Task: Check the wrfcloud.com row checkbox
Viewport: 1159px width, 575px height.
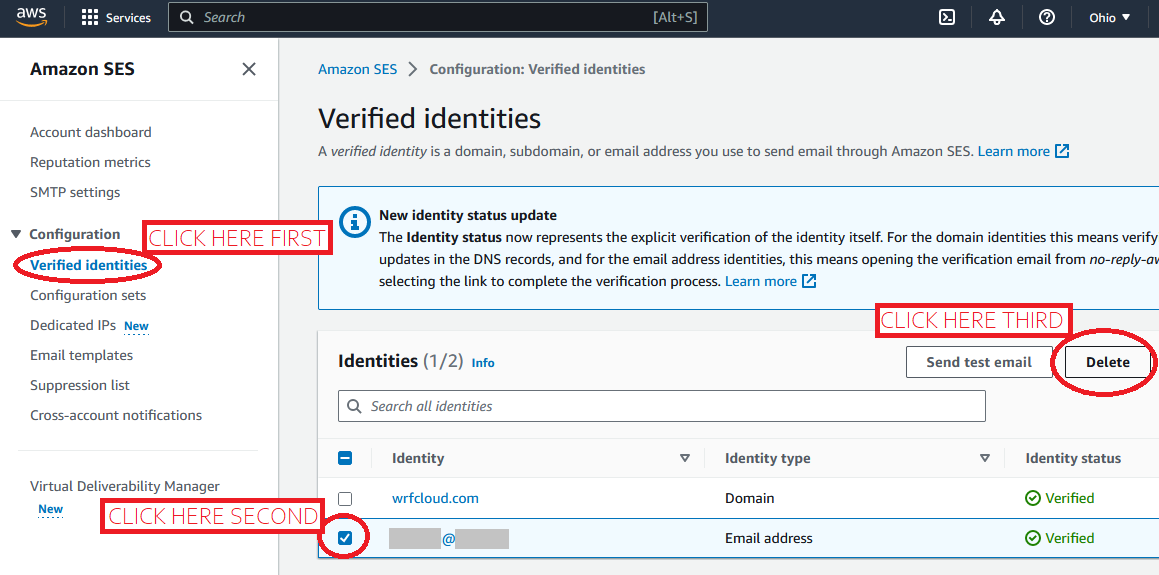Action: pyautogui.click(x=344, y=499)
